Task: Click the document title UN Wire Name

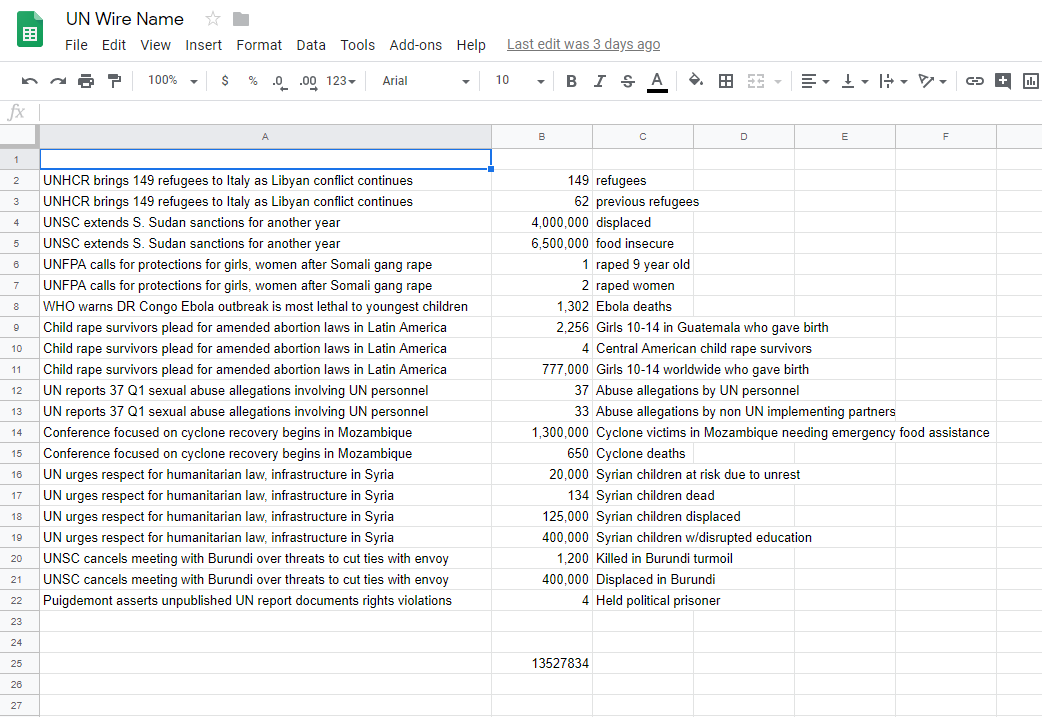Action: point(125,19)
